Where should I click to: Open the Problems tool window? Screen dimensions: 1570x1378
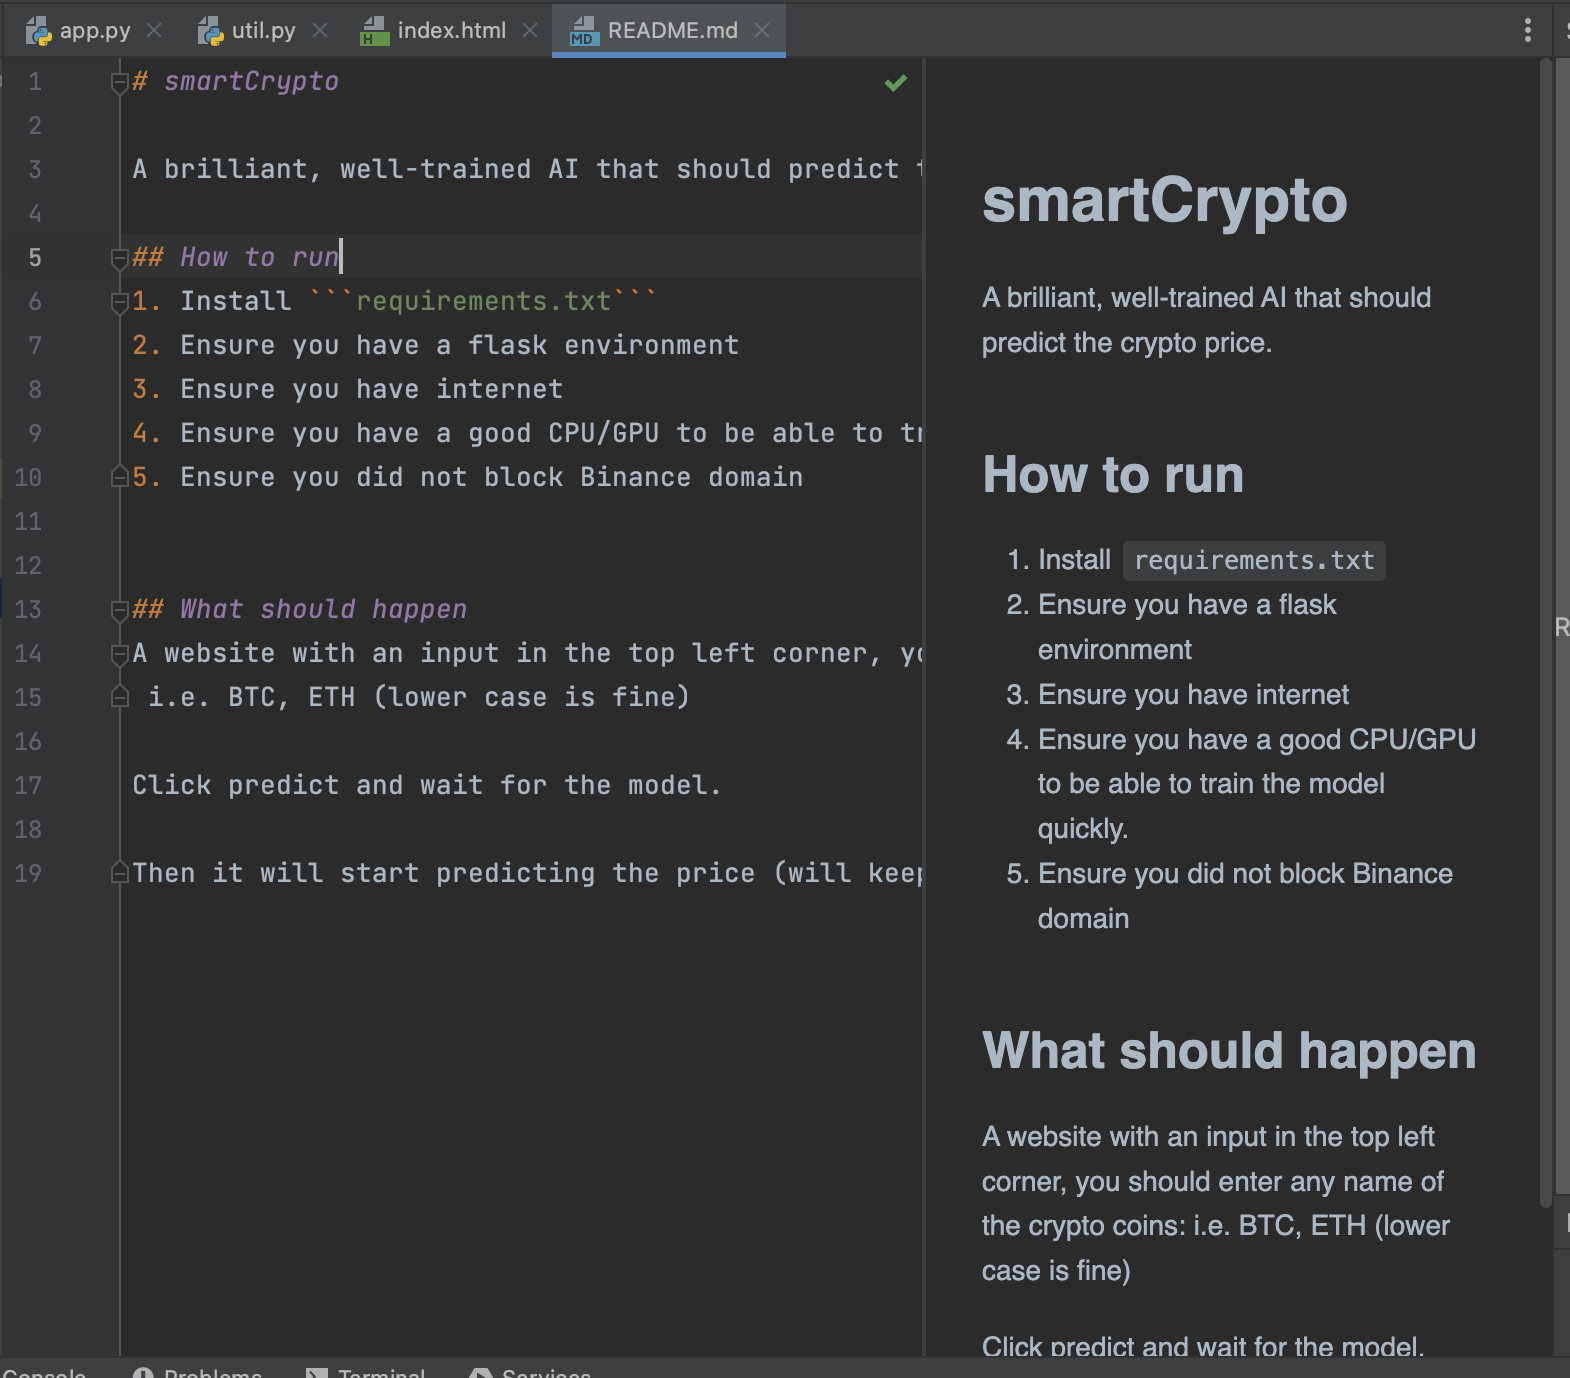tap(198, 1371)
